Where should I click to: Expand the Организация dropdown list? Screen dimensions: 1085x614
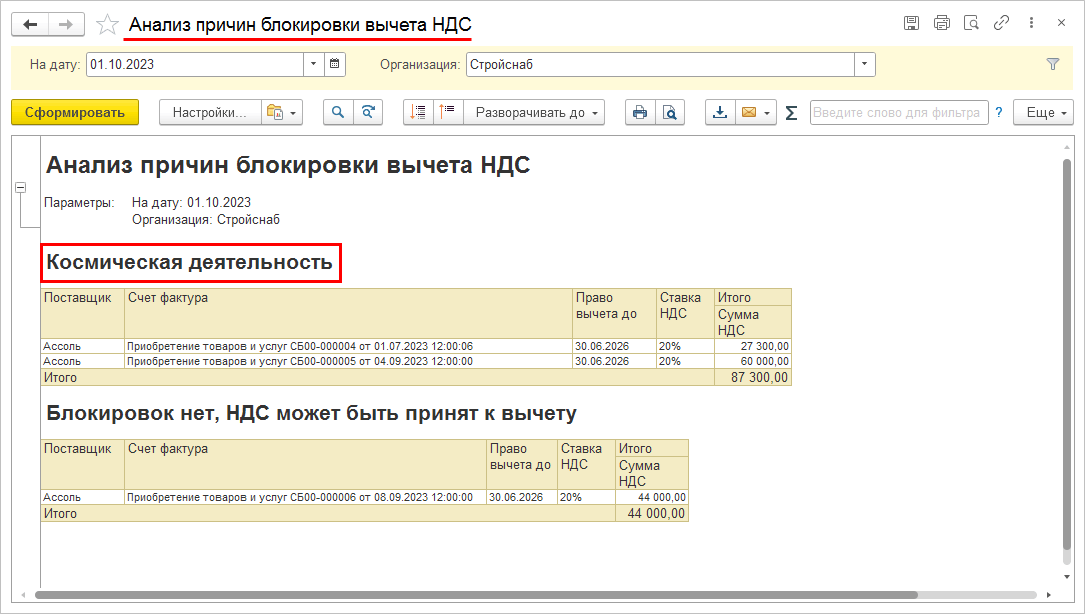click(865, 65)
